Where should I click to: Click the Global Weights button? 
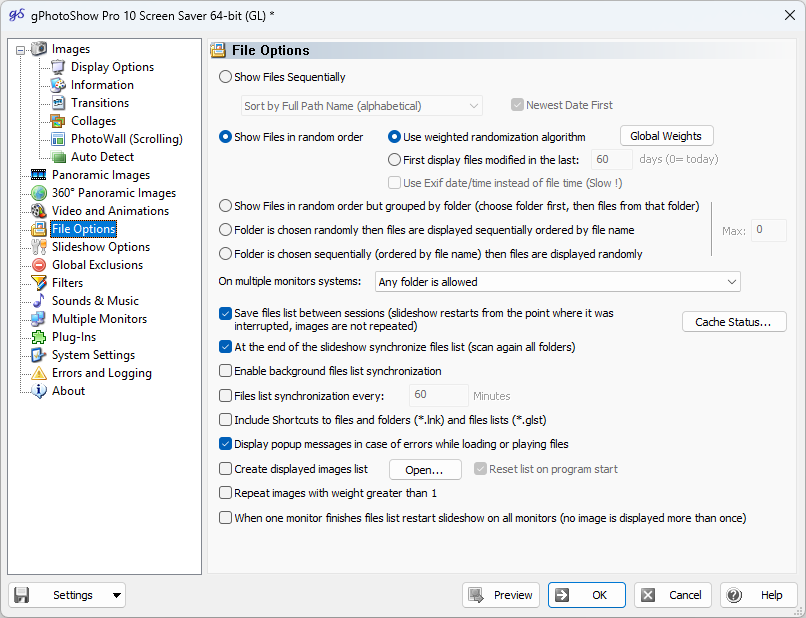tap(666, 135)
